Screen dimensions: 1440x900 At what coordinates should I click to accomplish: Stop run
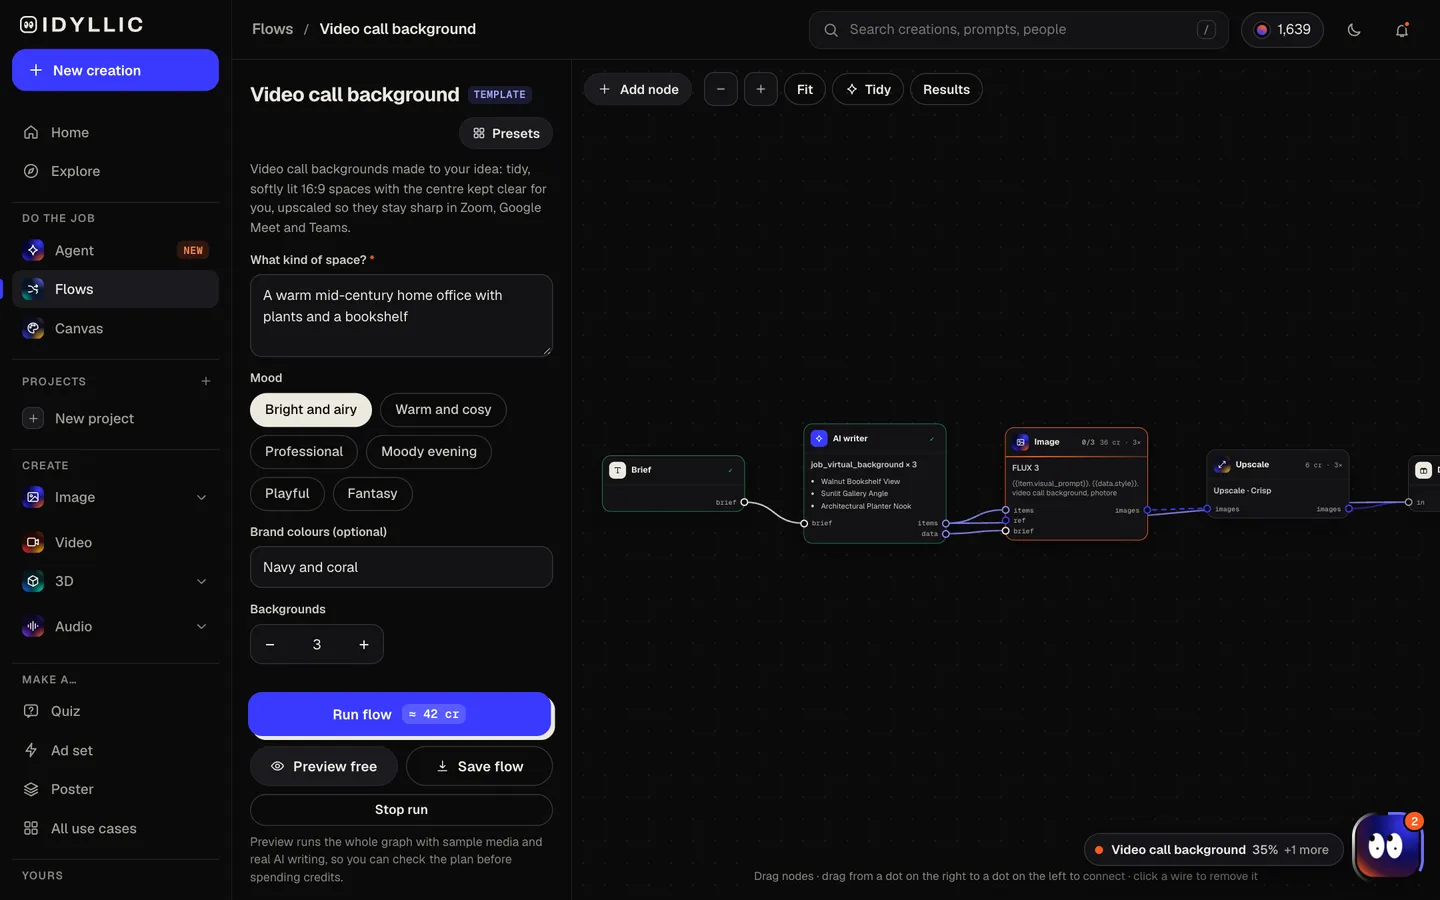(x=401, y=810)
